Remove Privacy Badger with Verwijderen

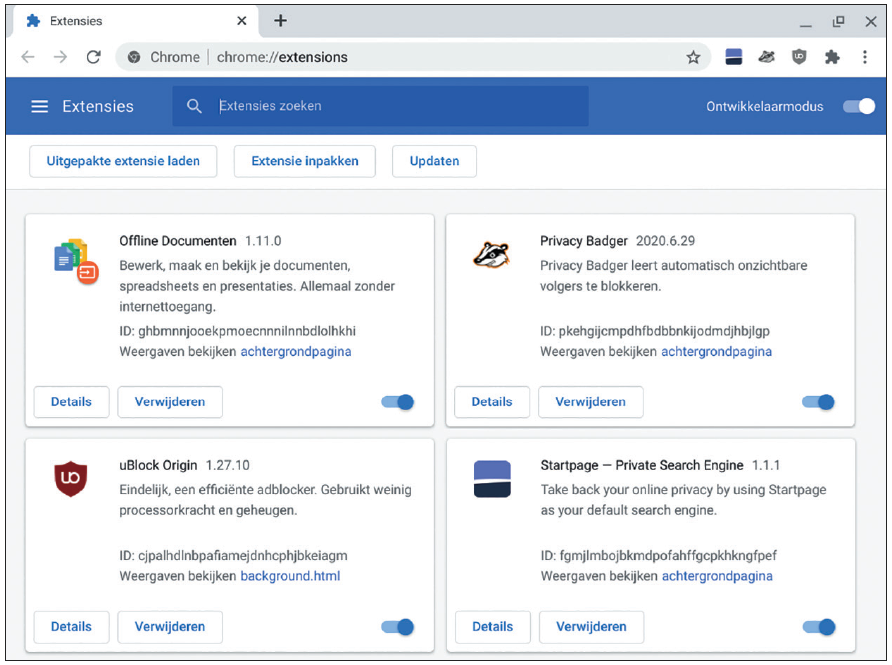(x=590, y=402)
